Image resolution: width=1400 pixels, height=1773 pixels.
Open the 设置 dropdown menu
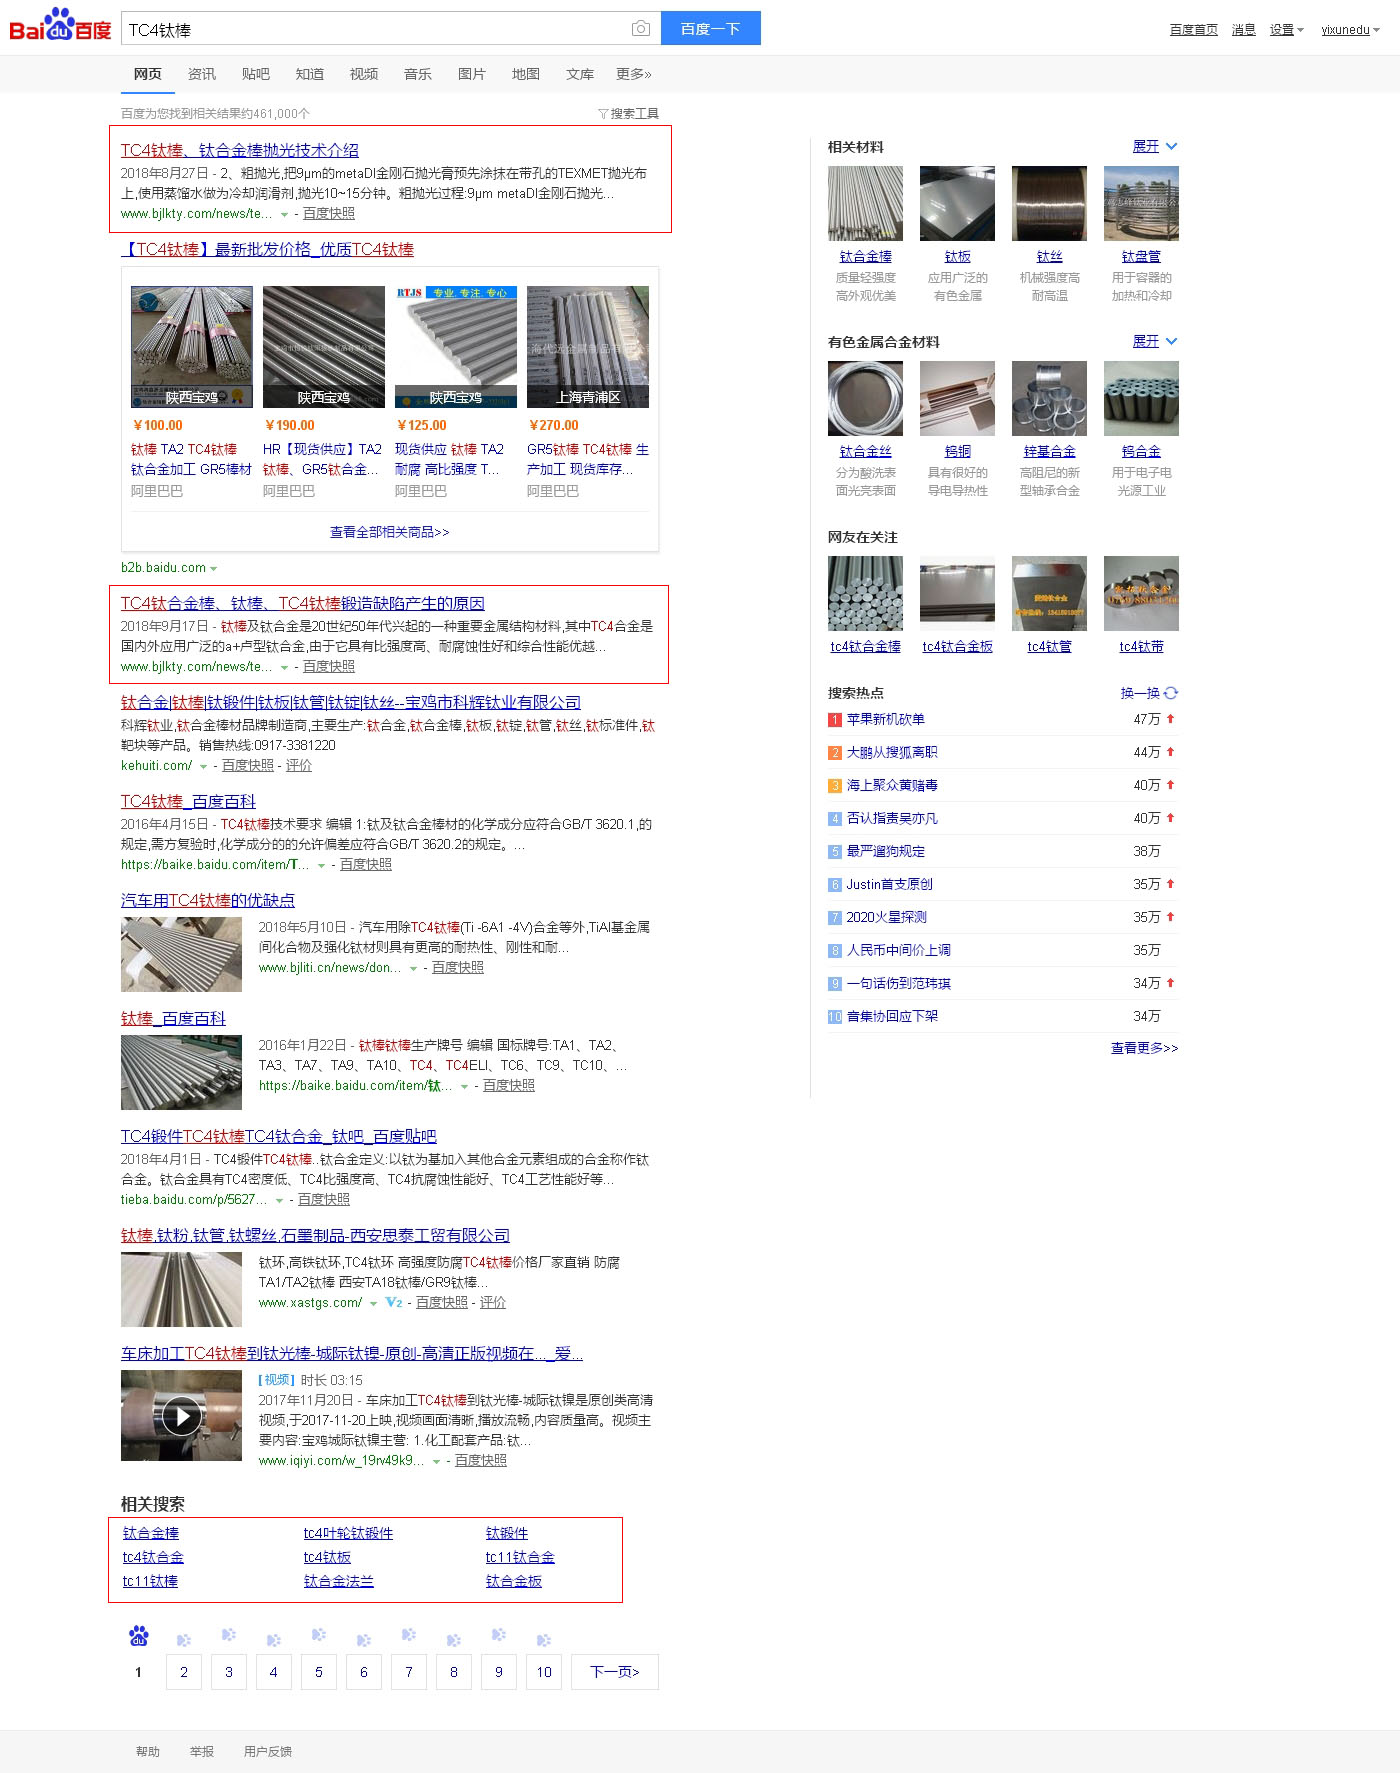pos(1287,30)
